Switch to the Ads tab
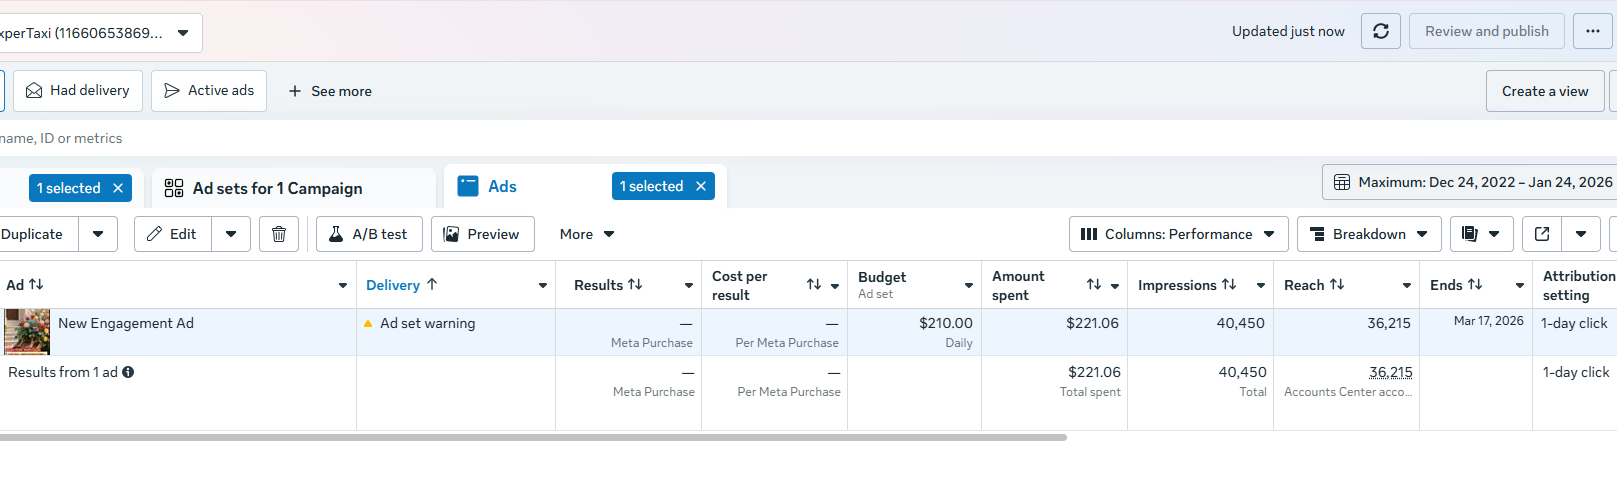This screenshot has height=481, width=1617. coord(502,186)
